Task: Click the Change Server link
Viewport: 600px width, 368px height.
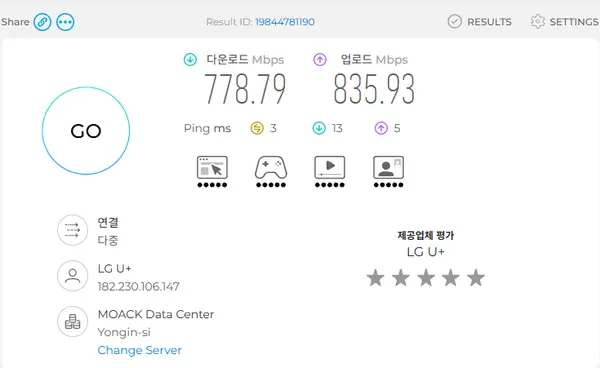Action: pos(140,350)
